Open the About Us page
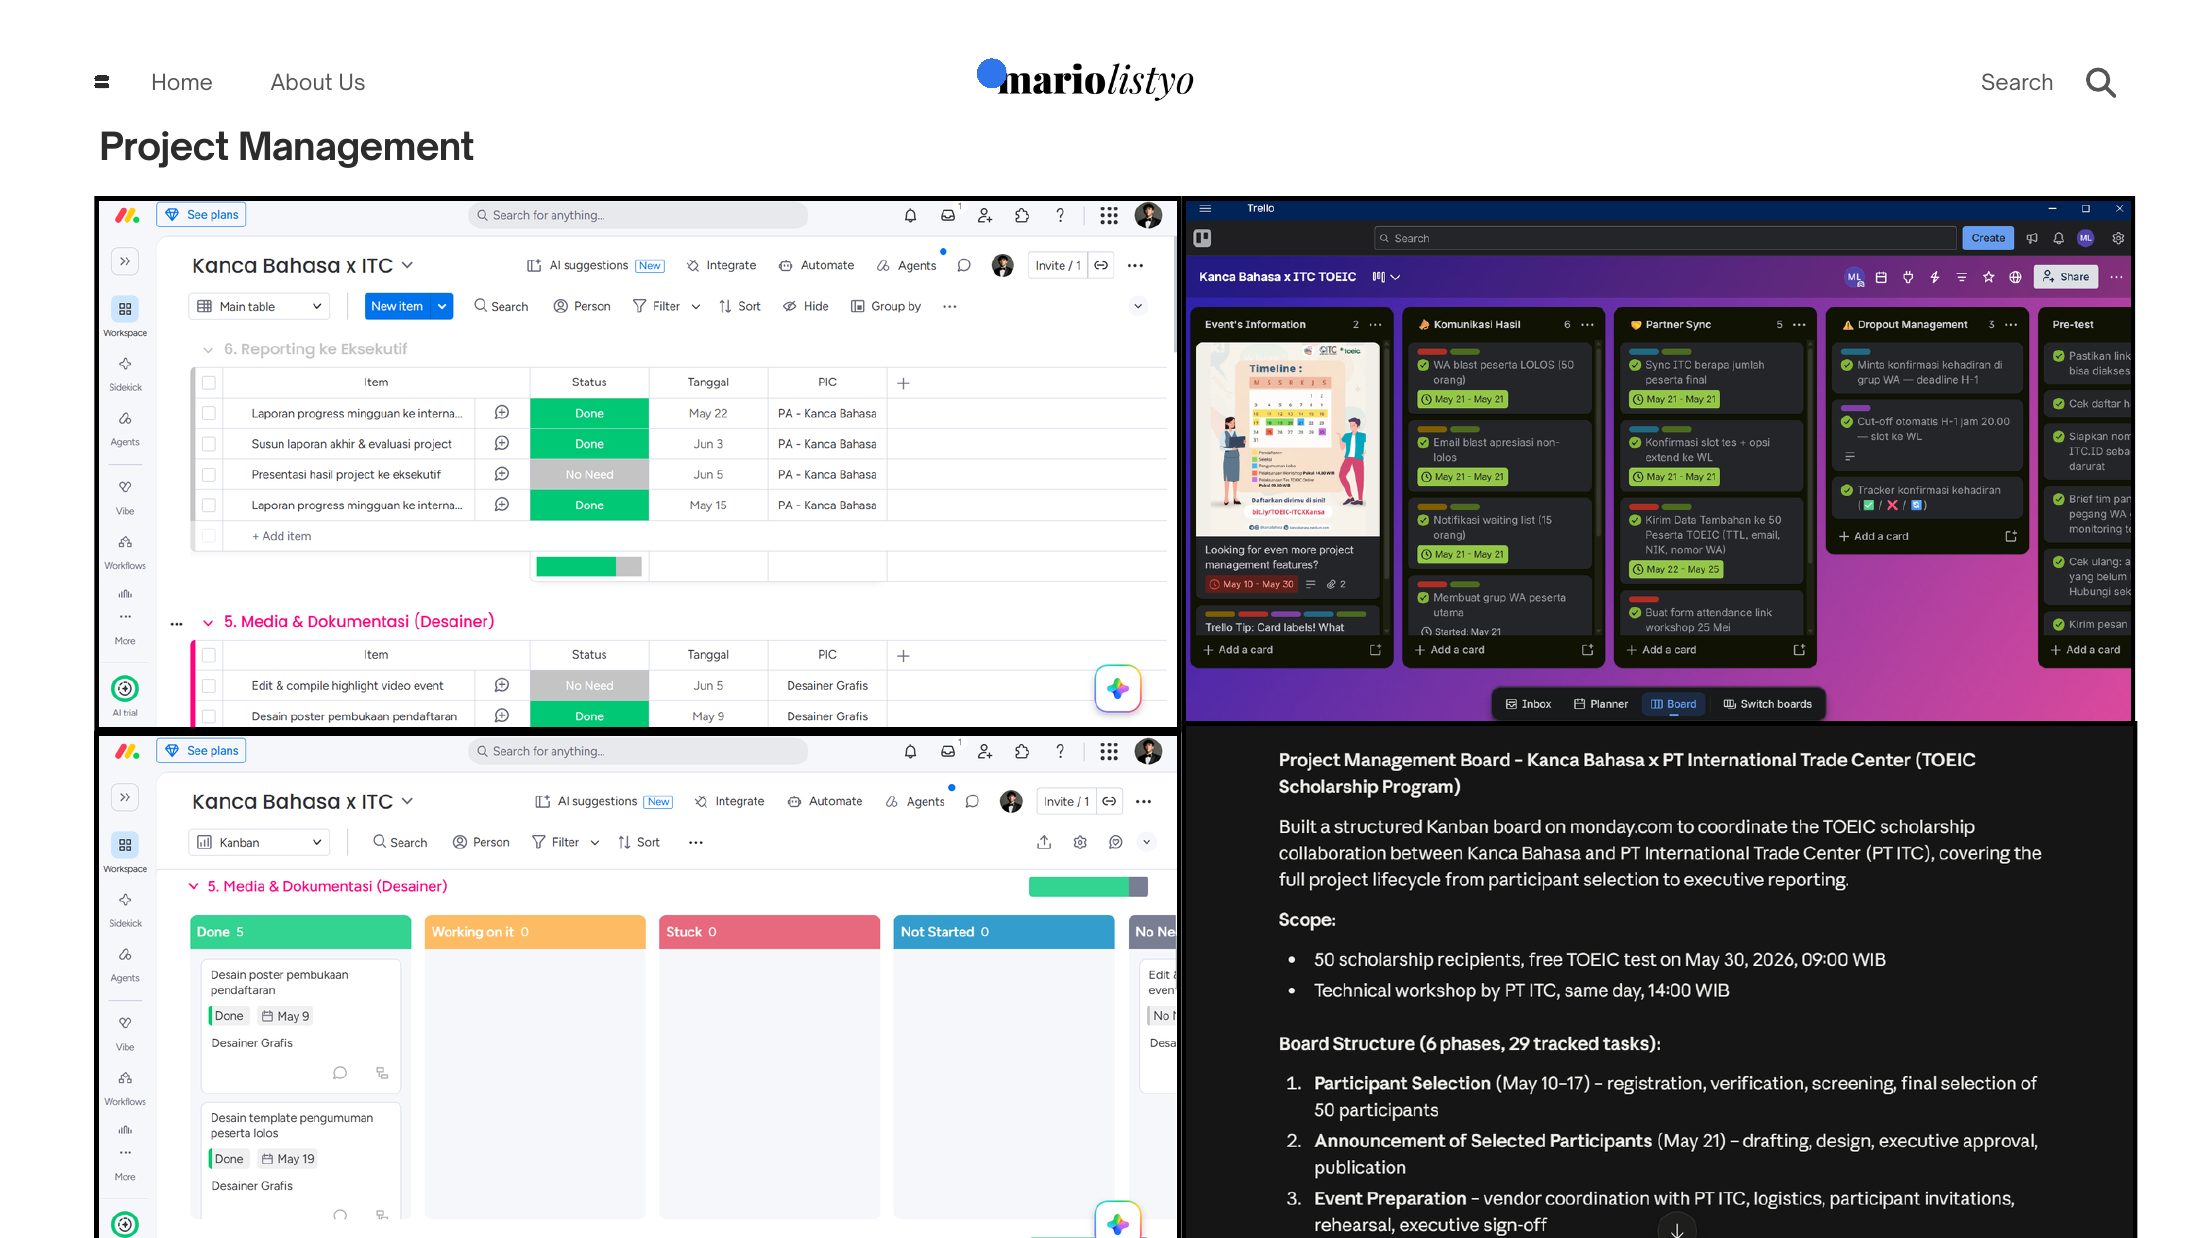 318,82
